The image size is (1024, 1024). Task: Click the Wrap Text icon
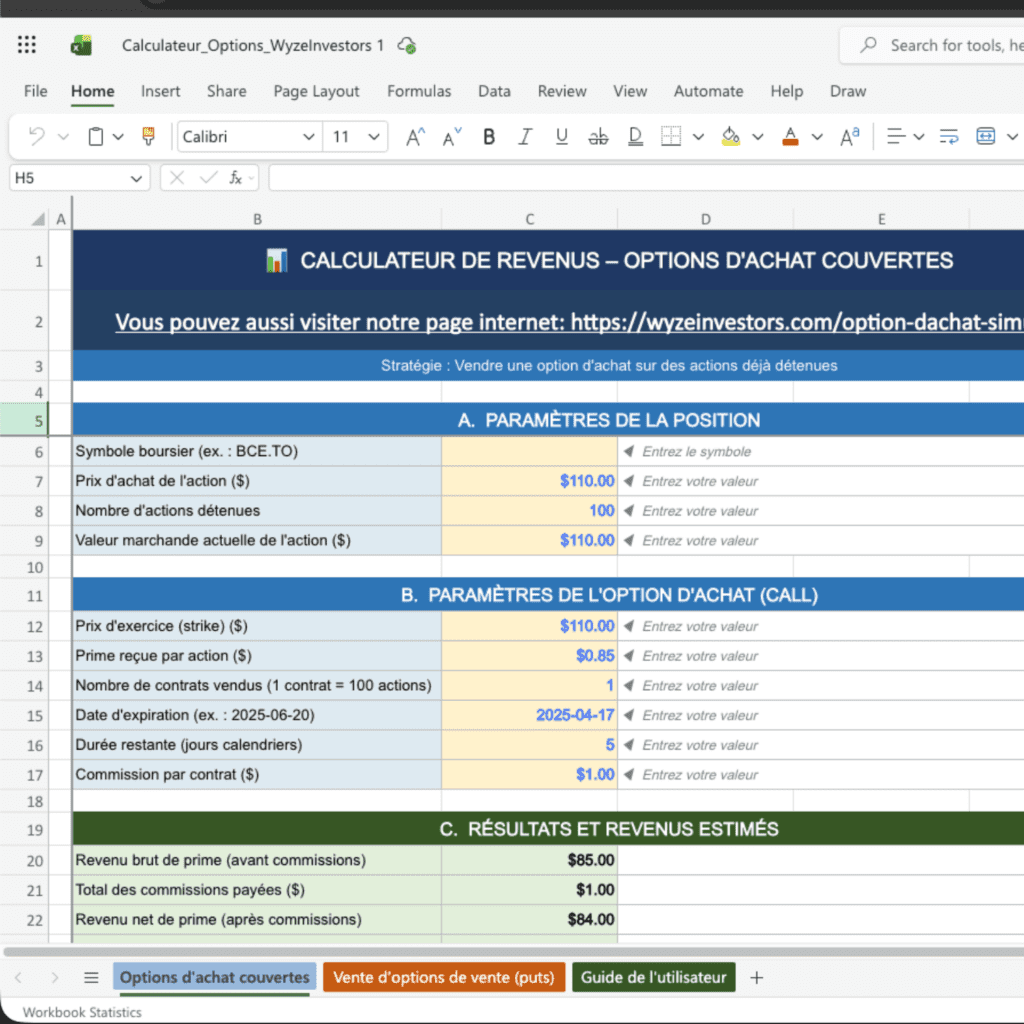[x=948, y=136]
